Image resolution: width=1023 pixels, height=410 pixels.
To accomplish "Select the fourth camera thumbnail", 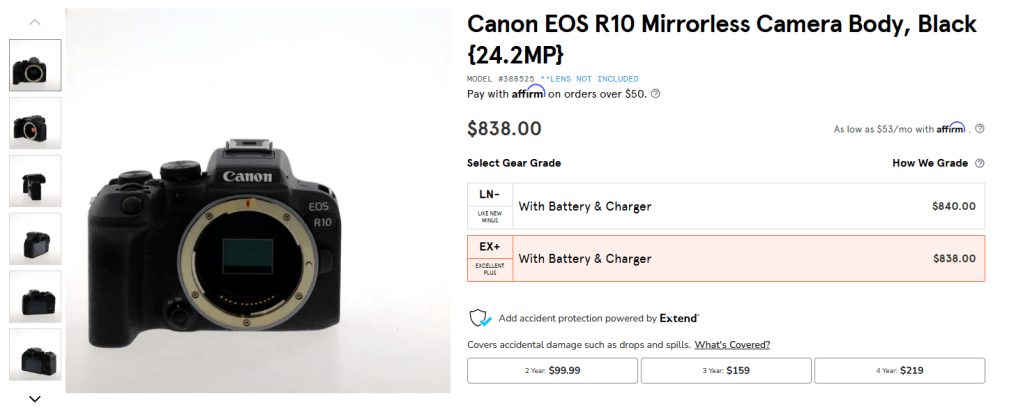I will pyautogui.click(x=35, y=239).
